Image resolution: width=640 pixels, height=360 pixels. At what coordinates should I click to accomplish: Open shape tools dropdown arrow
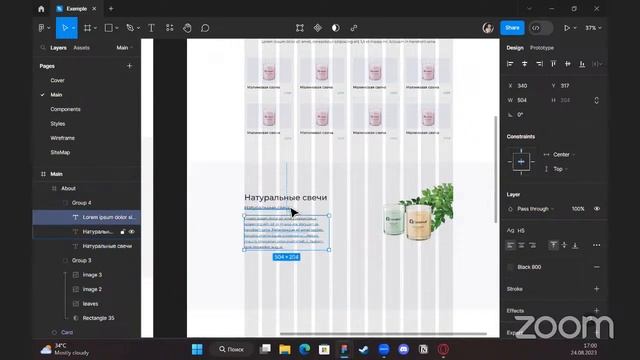coord(117,28)
